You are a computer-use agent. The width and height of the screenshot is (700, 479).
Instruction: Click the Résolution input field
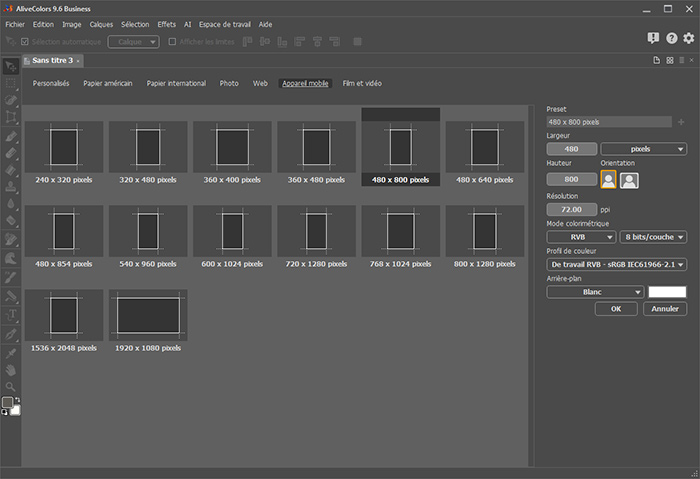click(x=571, y=209)
